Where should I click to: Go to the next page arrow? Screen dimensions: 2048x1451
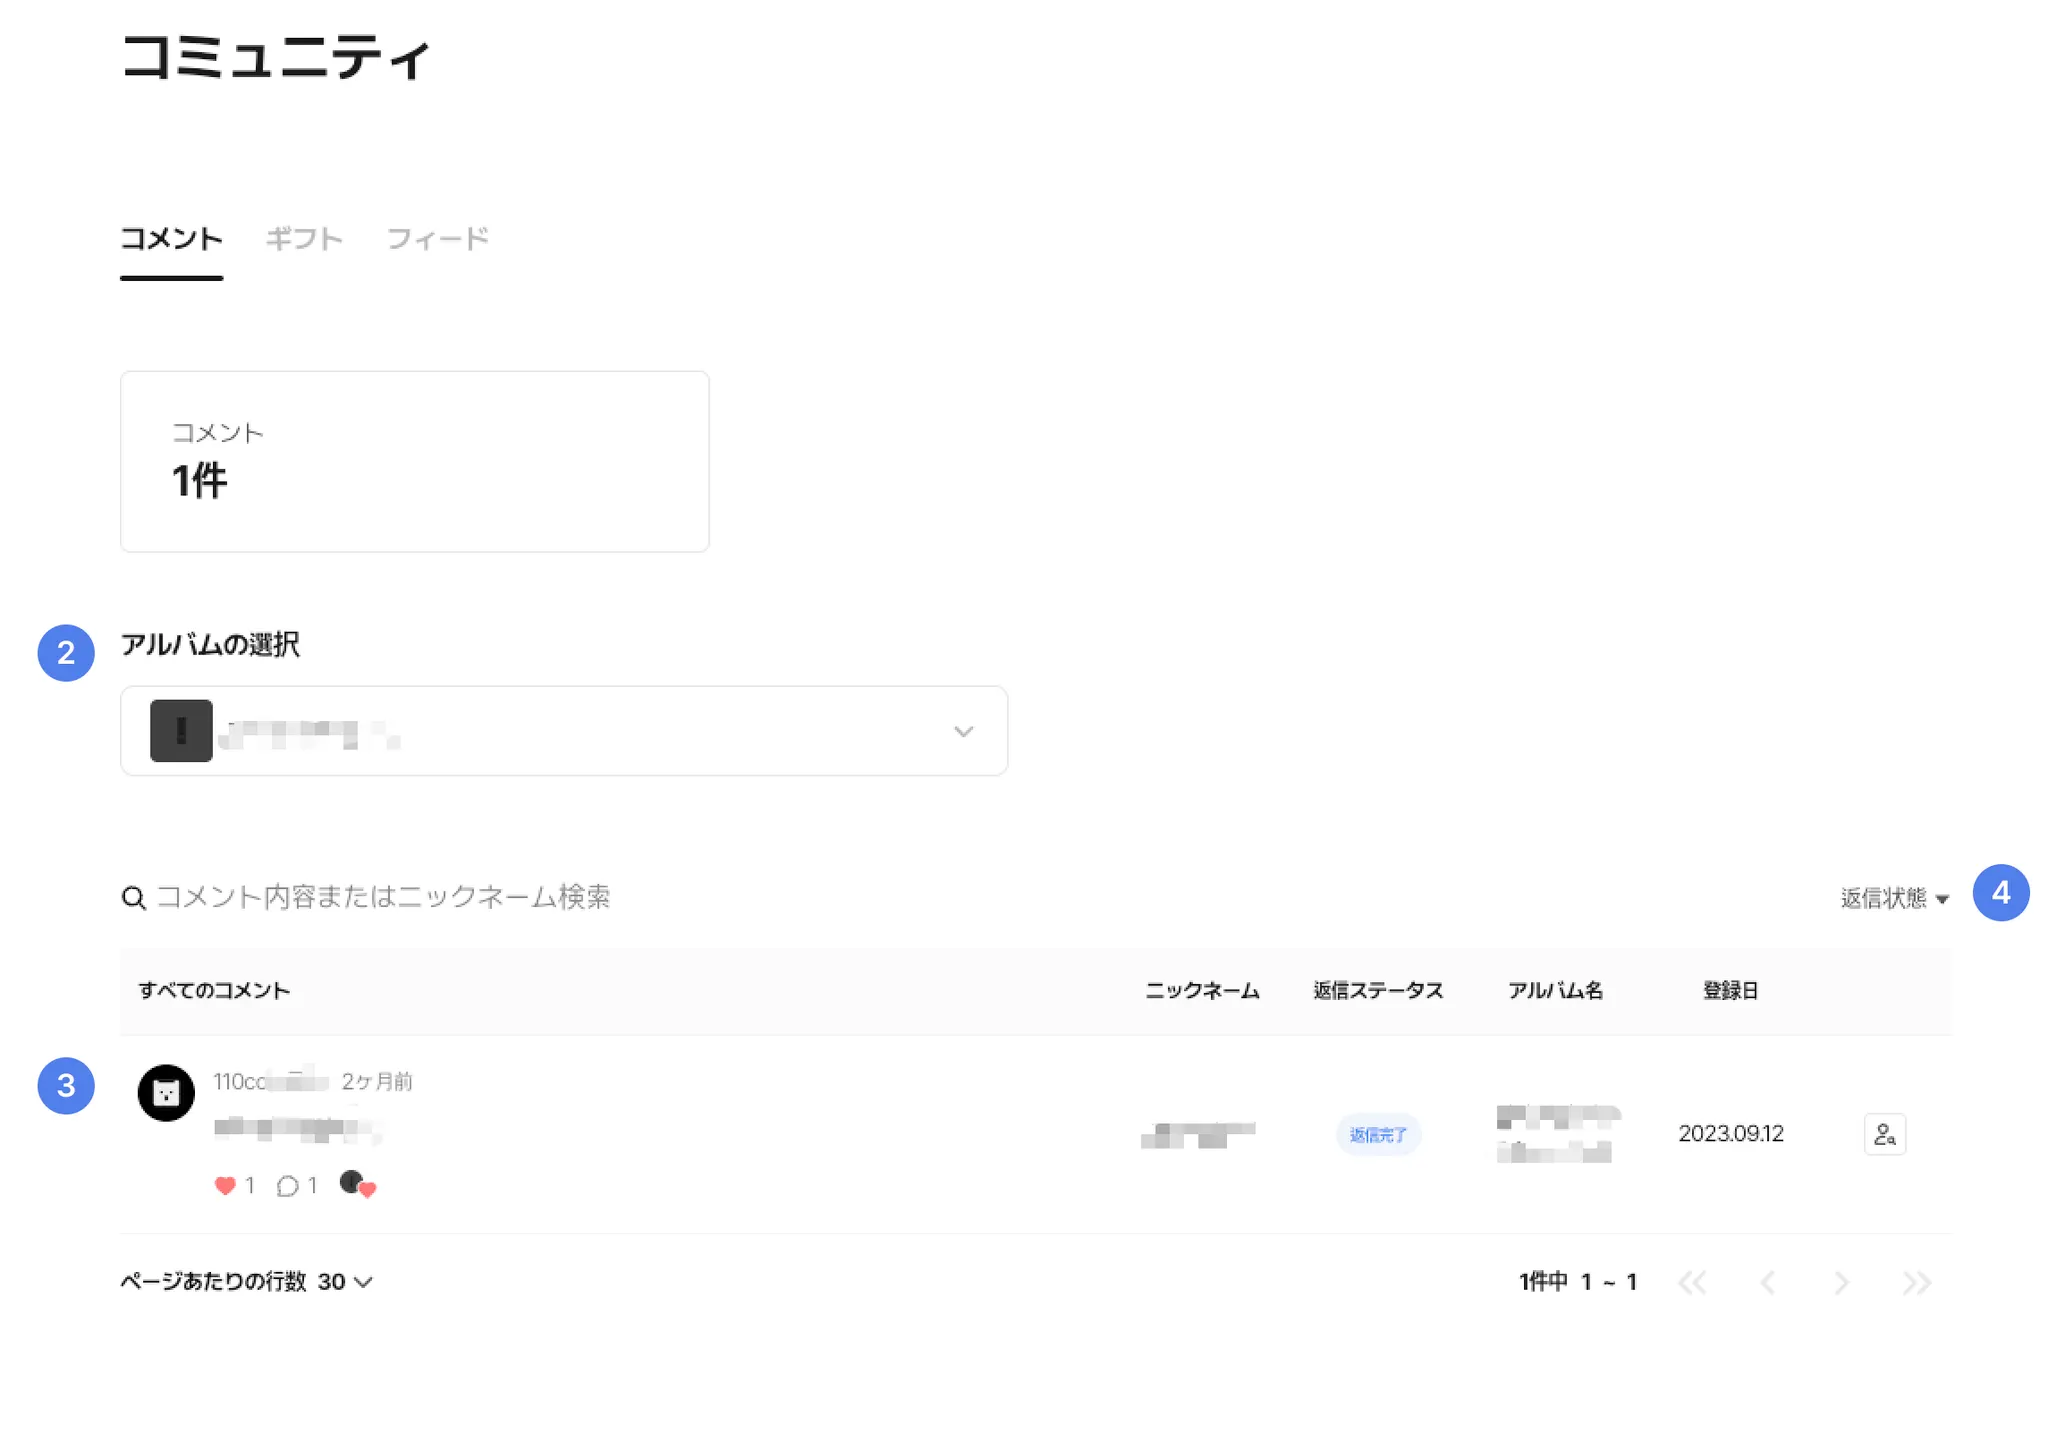[x=1841, y=1282]
